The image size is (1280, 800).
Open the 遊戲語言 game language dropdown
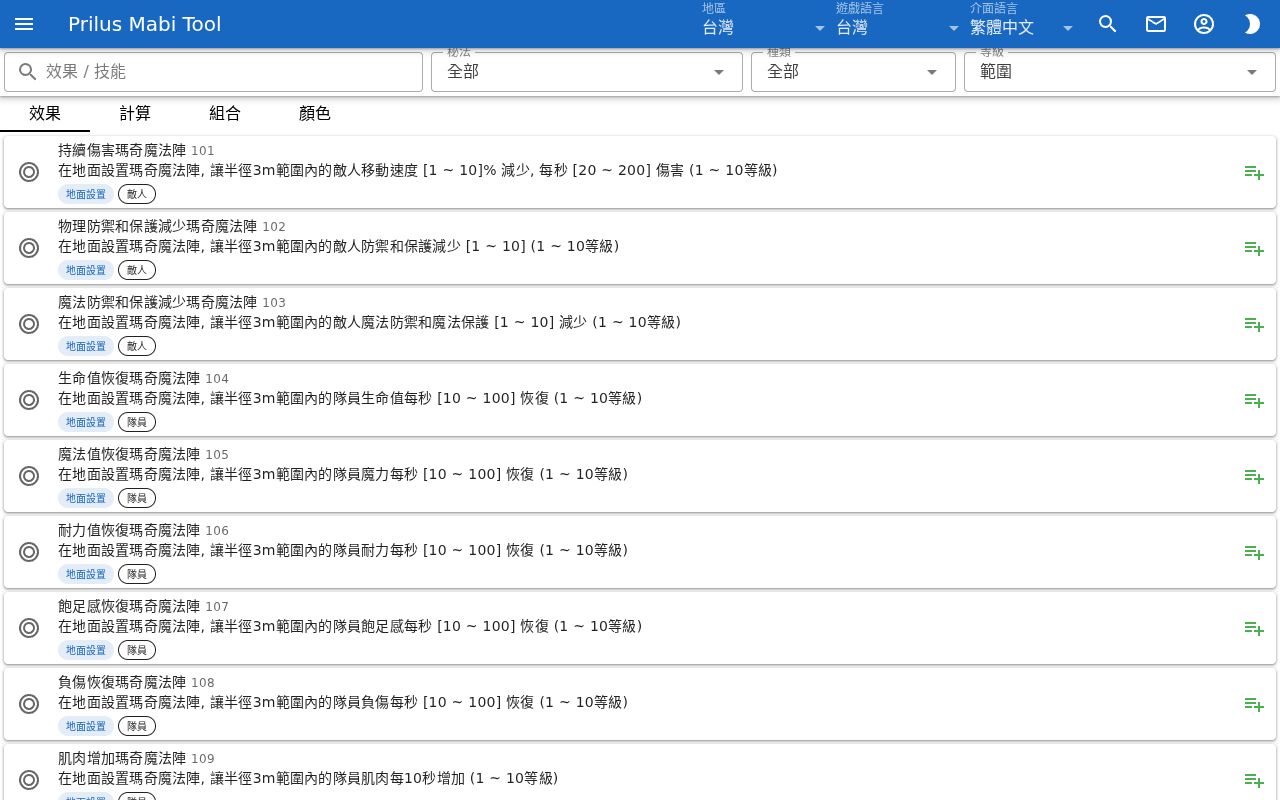coord(898,22)
